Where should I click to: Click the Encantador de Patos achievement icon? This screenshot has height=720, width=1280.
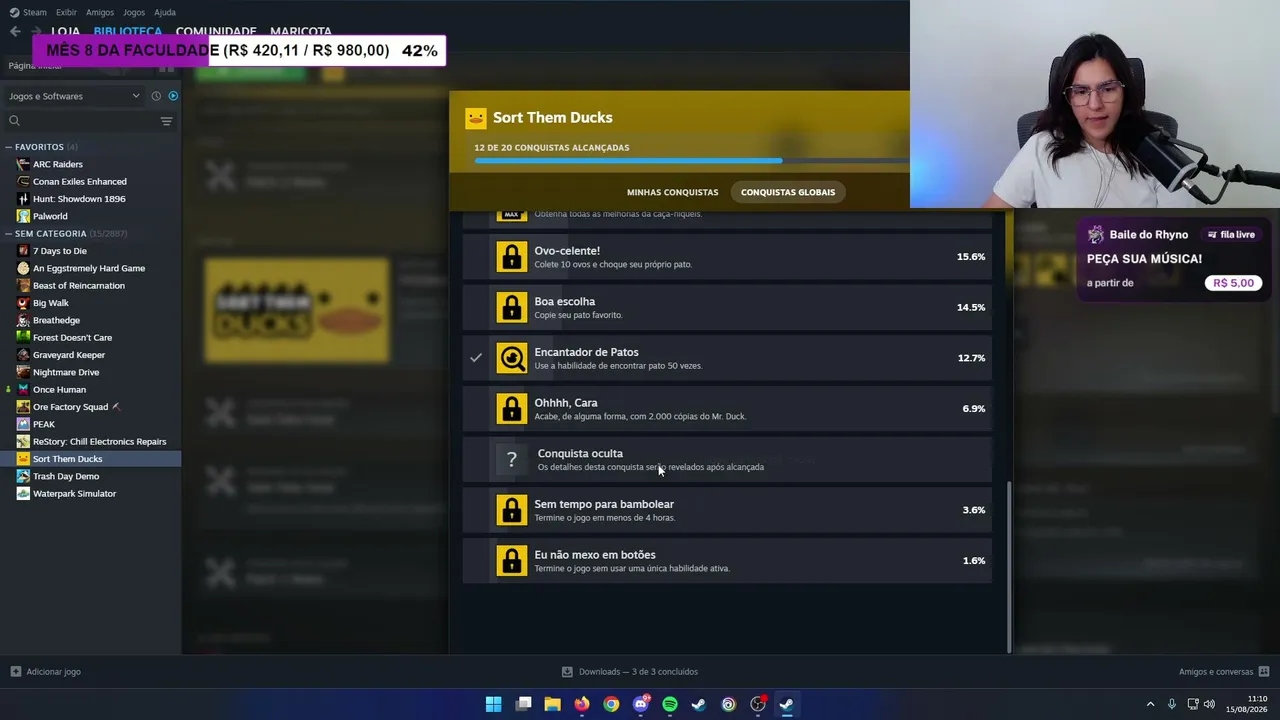[512, 358]
